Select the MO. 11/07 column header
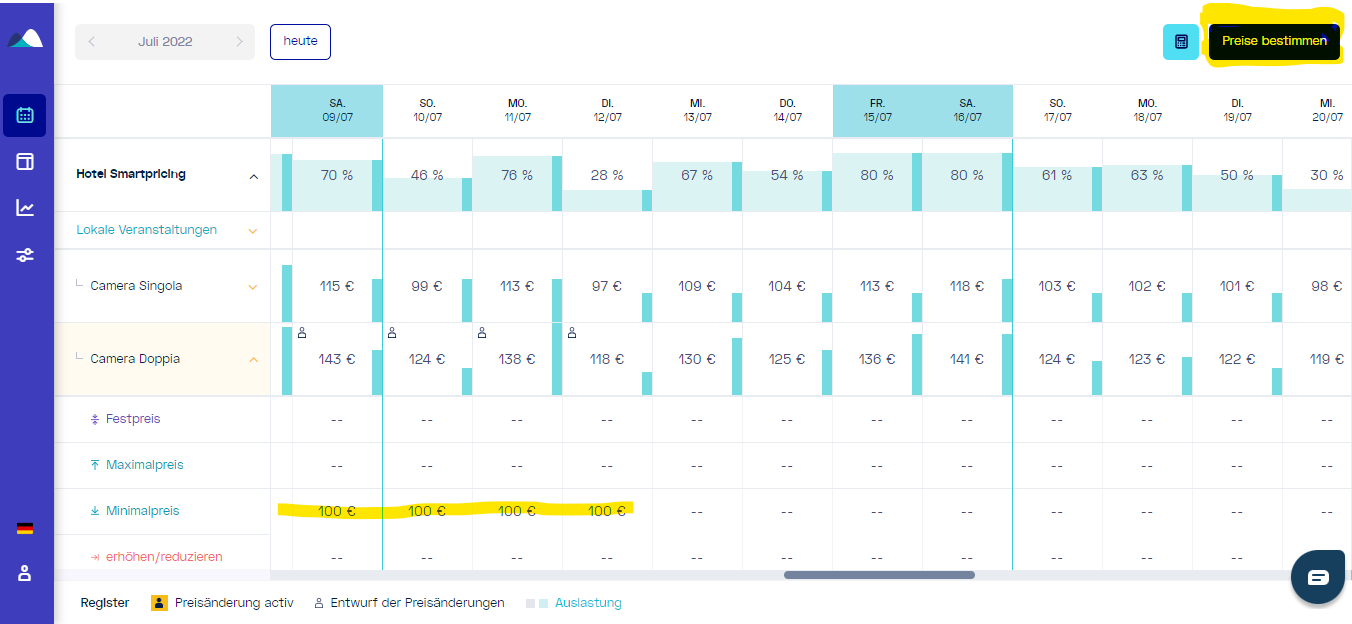The image size is (1352, 624). click(517, 110)
